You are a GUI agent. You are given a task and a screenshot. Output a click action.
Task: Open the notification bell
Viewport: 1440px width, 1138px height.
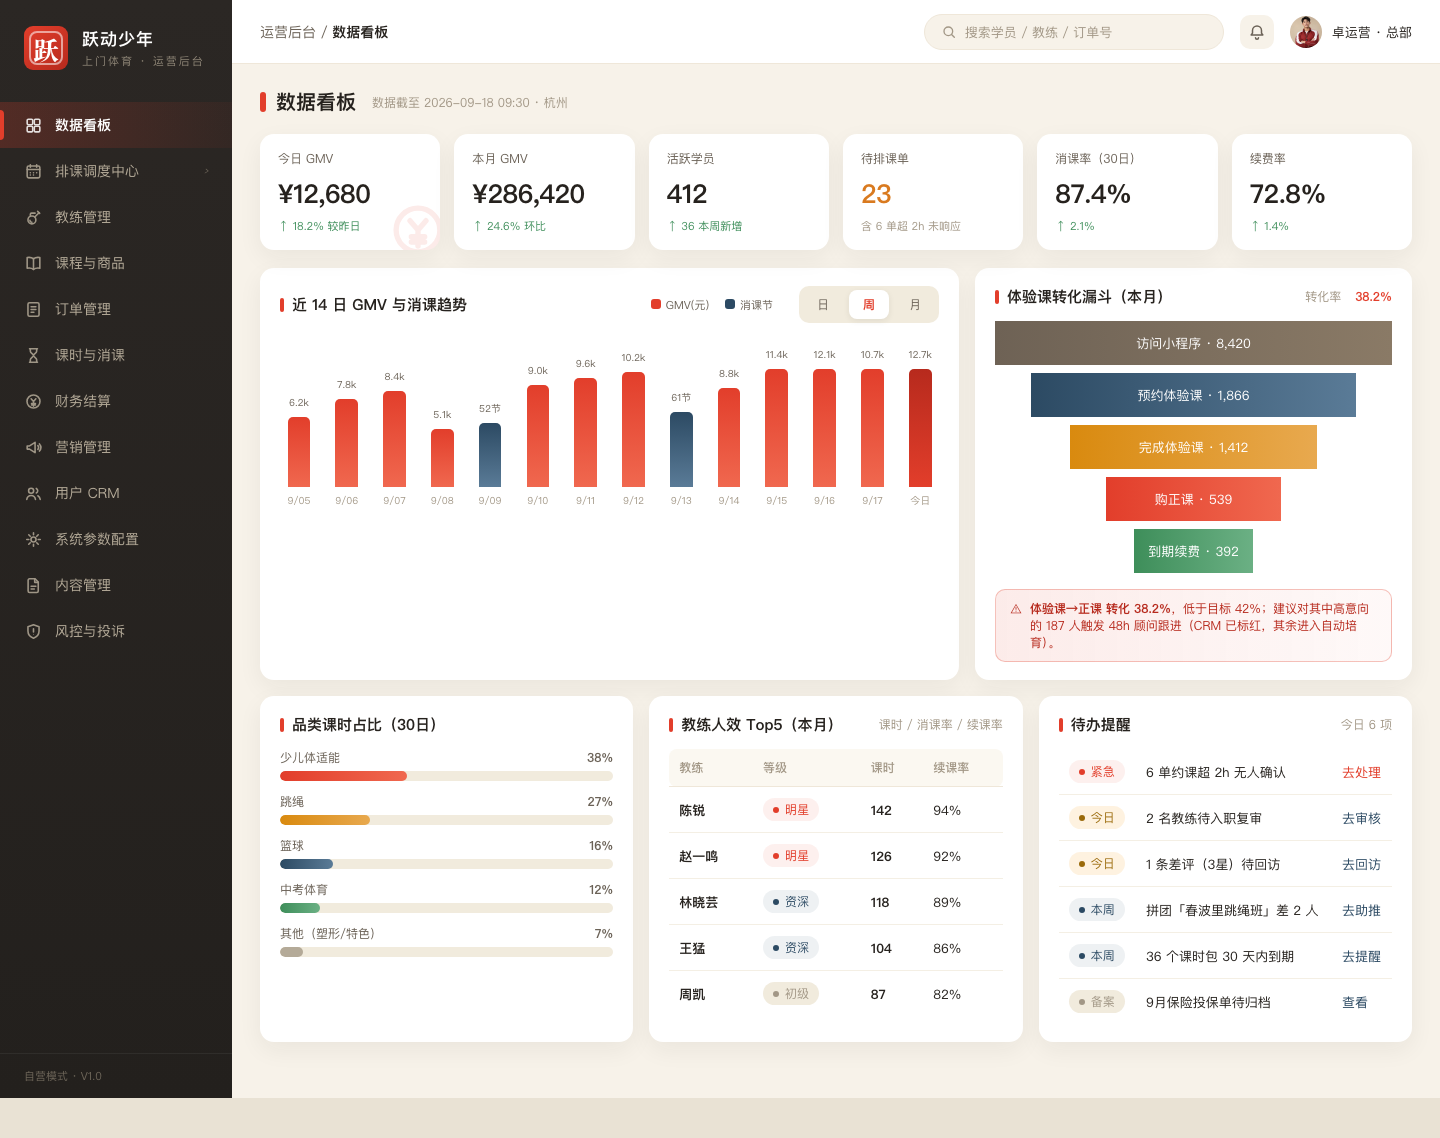1257,32
